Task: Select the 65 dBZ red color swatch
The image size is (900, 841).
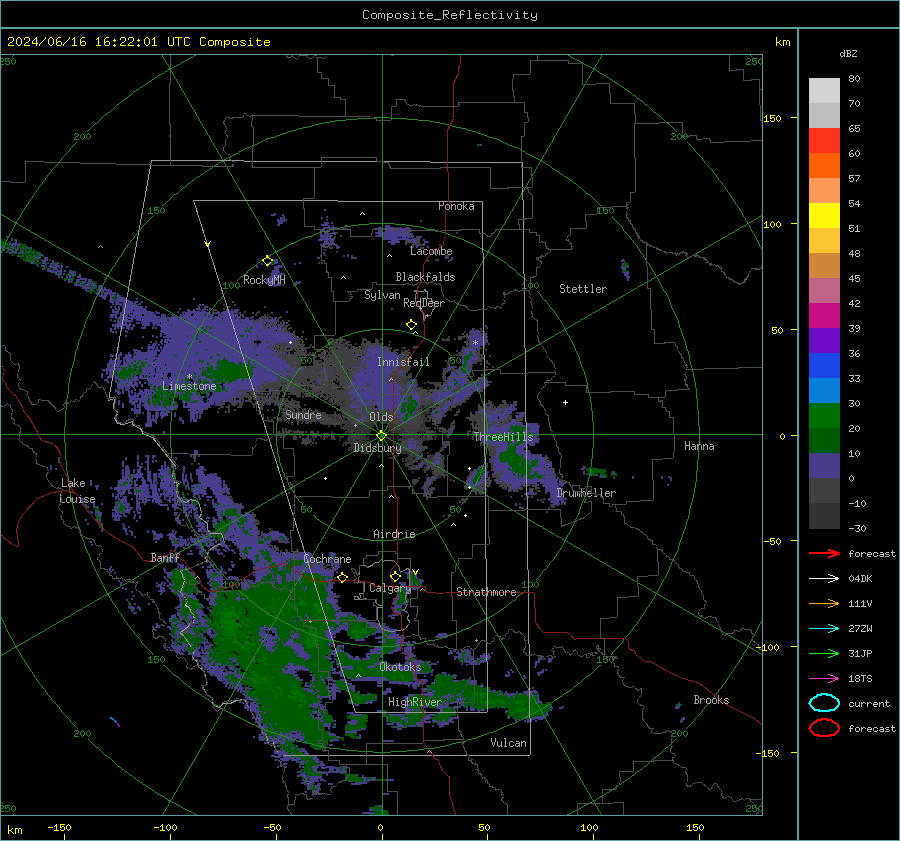Action: (824, 140)
